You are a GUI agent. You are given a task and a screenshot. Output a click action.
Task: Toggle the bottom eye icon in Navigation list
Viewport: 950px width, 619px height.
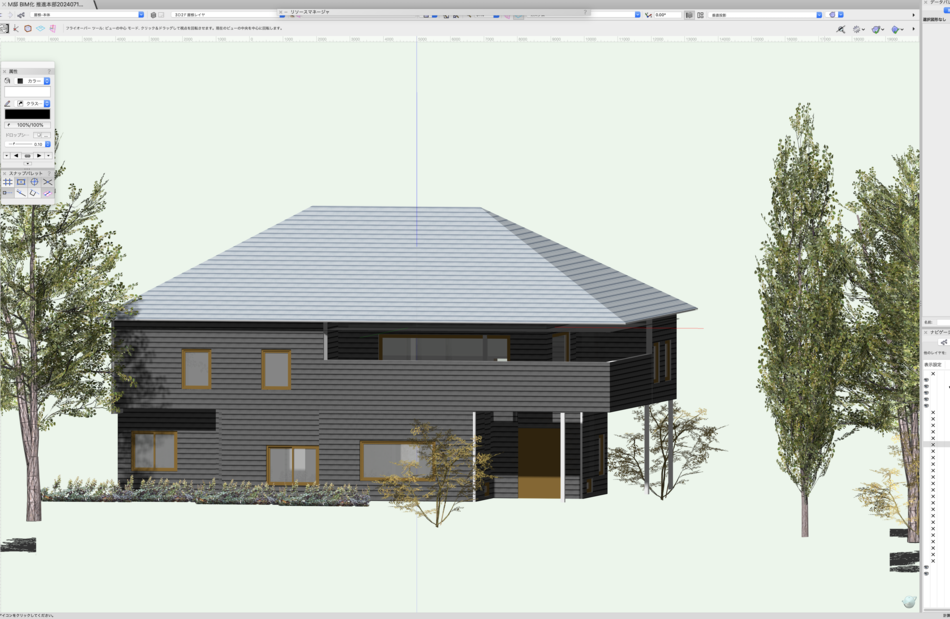(926, 573)
